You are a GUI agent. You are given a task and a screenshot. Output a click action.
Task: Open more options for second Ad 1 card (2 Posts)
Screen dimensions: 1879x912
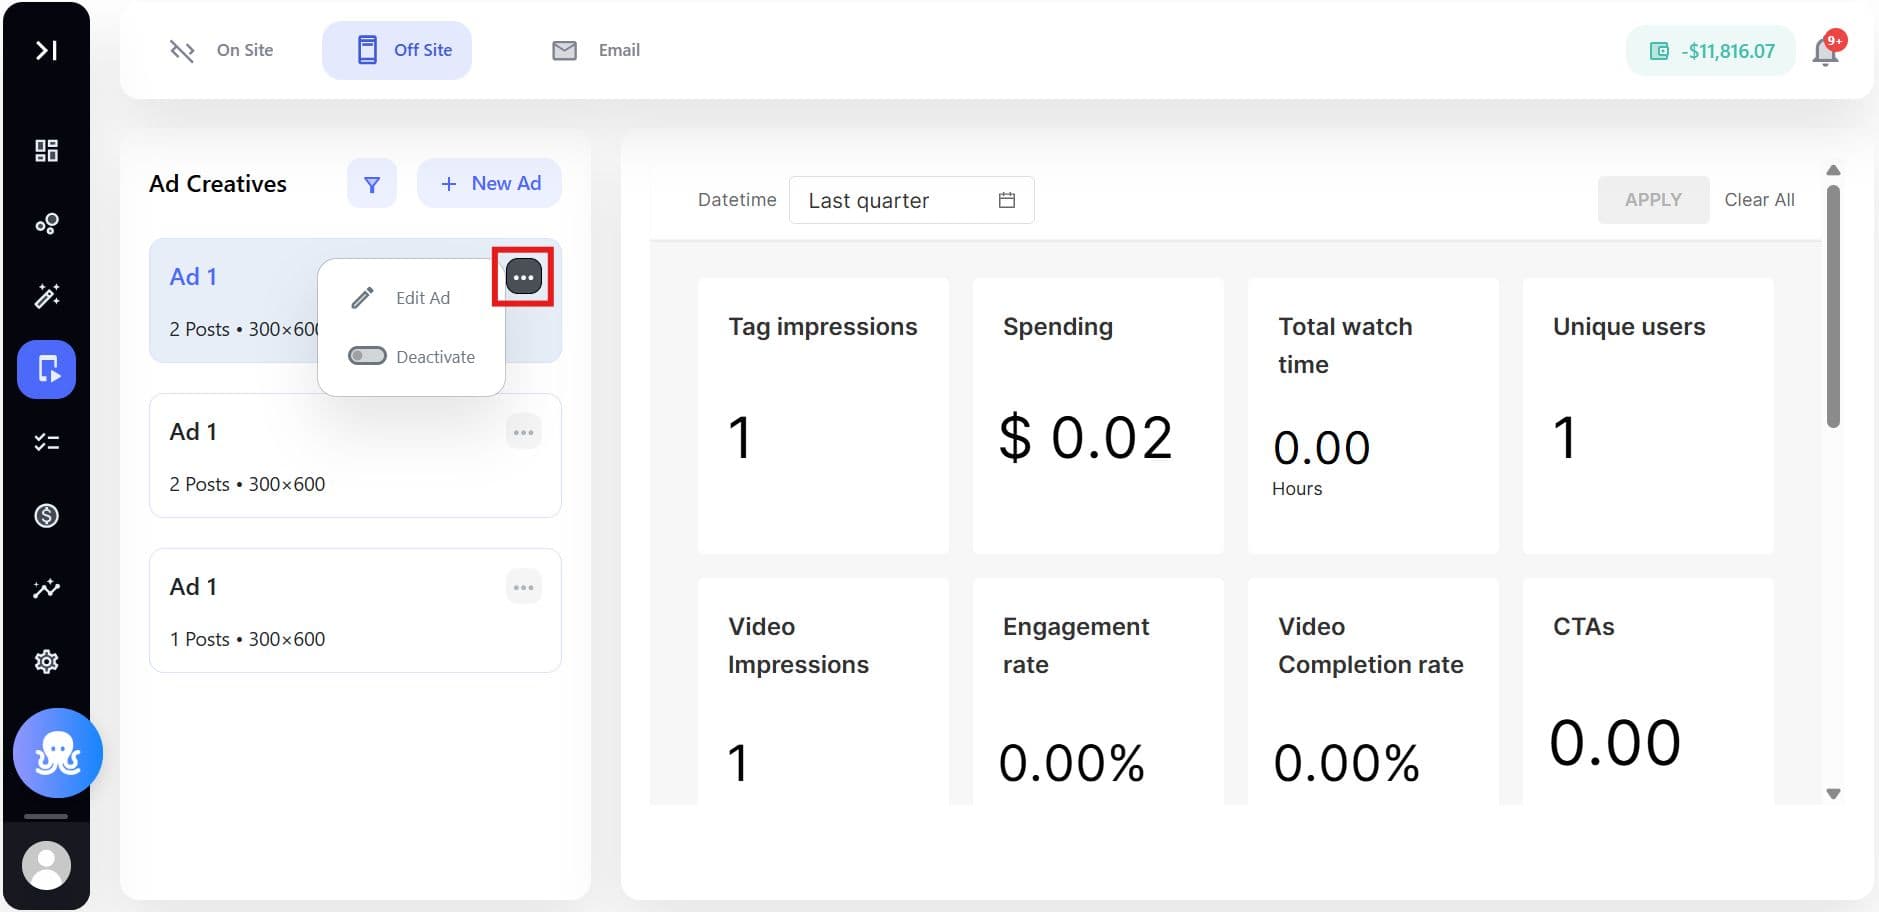pos(524,432)
